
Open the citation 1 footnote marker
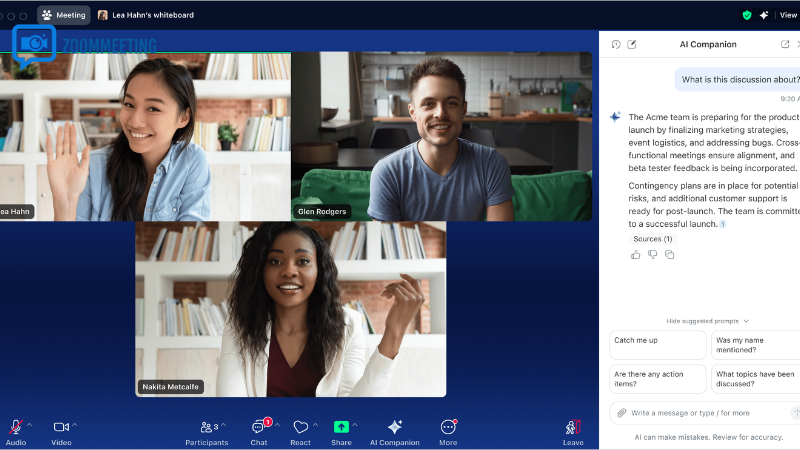point(723,224)
